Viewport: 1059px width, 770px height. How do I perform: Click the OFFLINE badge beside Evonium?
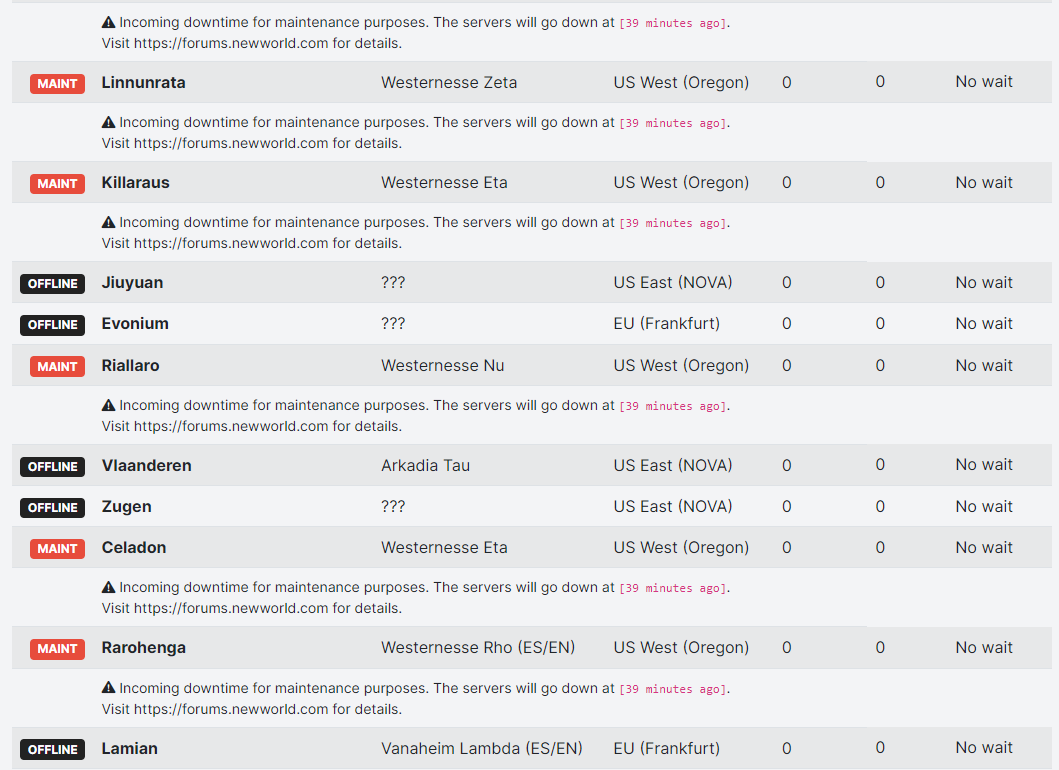click(x=53, y=325)
